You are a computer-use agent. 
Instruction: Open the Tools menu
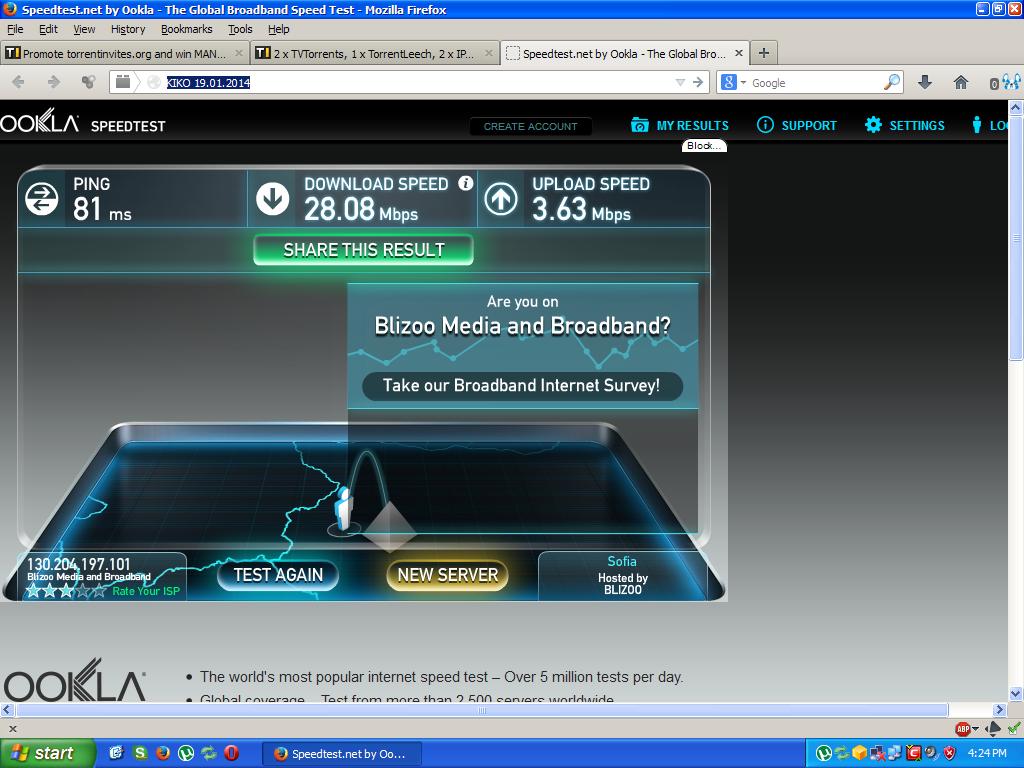click(x=240, y=29)
